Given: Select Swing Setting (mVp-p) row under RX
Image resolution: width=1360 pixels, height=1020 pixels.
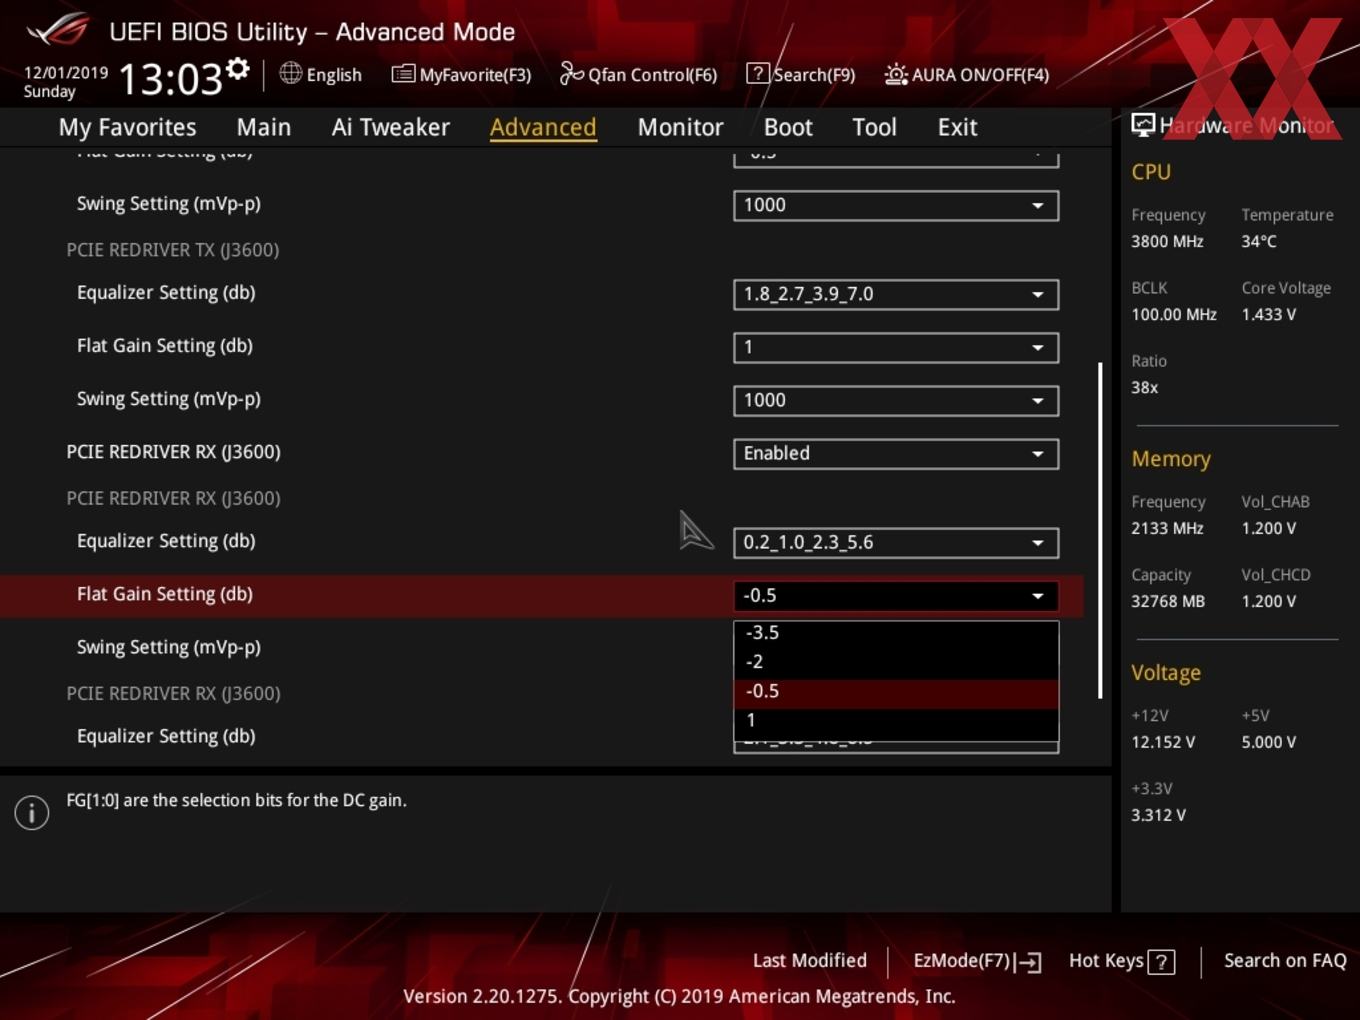Looking at the screenshot, I should (169, 647).
